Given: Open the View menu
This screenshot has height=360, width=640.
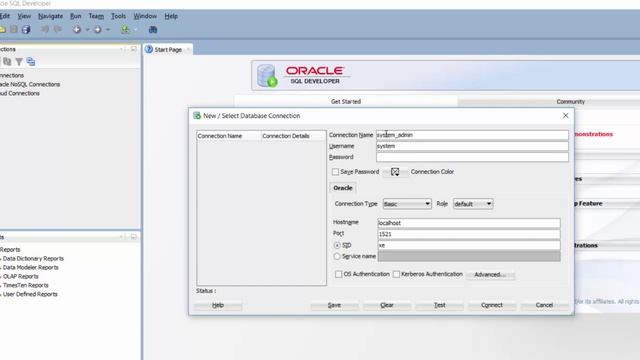Looking at the screenshot, I should coord(24,16).
